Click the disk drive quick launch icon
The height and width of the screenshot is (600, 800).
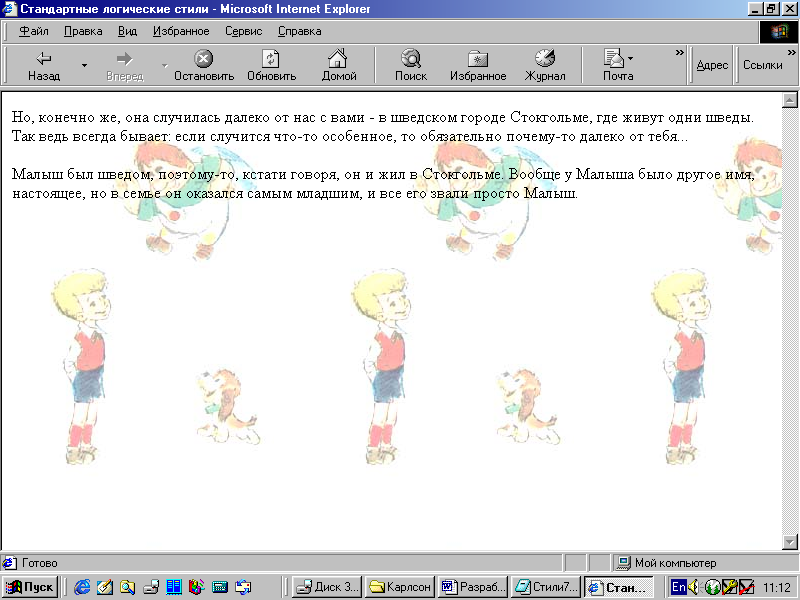click(x=151, y=587)
